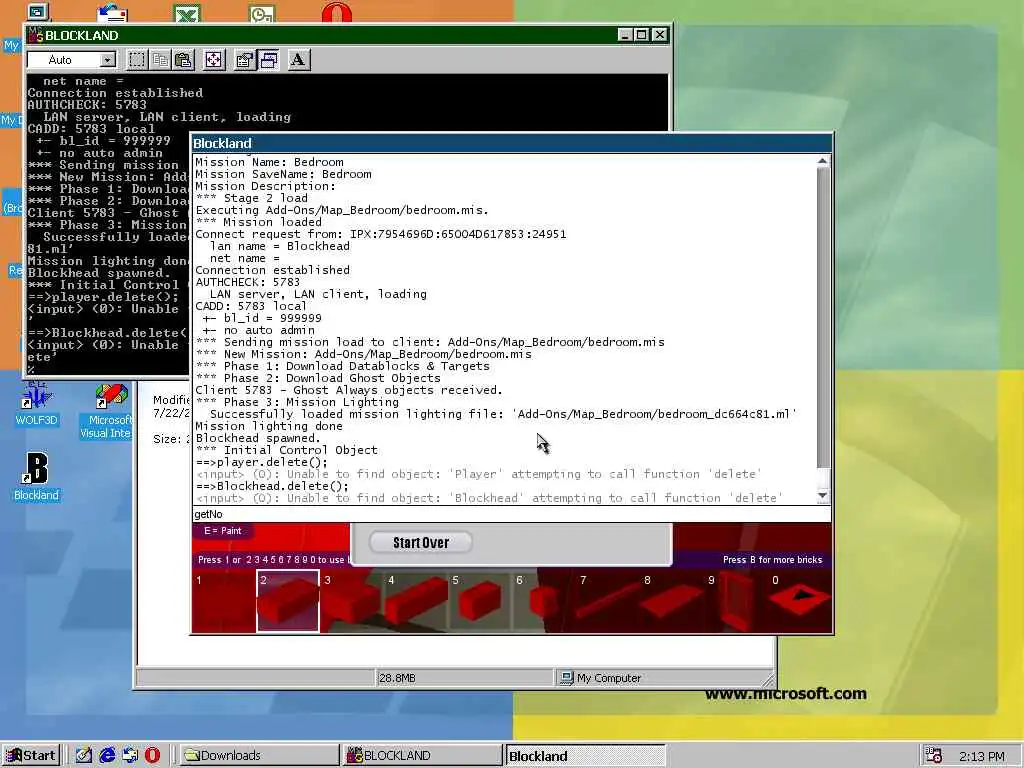The width and height of the screenshot is (1024, 768).
Task: Click the Blockland game taskbar button
Action: pyautogui.click(x=585, y=756)
